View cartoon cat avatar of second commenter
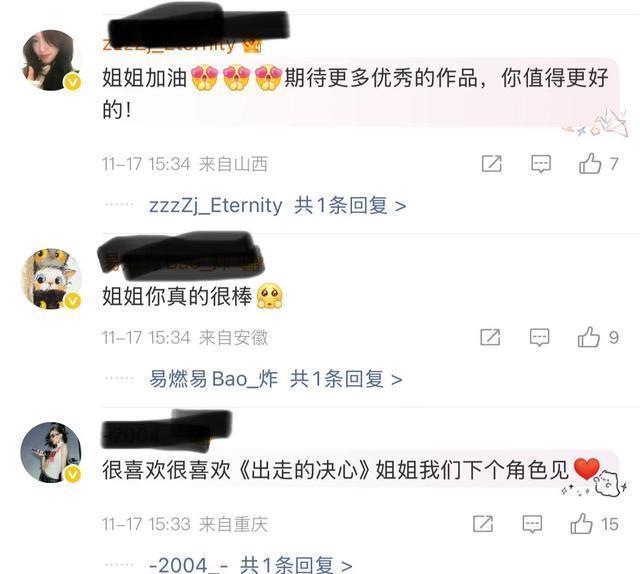Image resolution: width=640 pixels, height=574 pixels. pyautogui.click(x=51, y=279)
